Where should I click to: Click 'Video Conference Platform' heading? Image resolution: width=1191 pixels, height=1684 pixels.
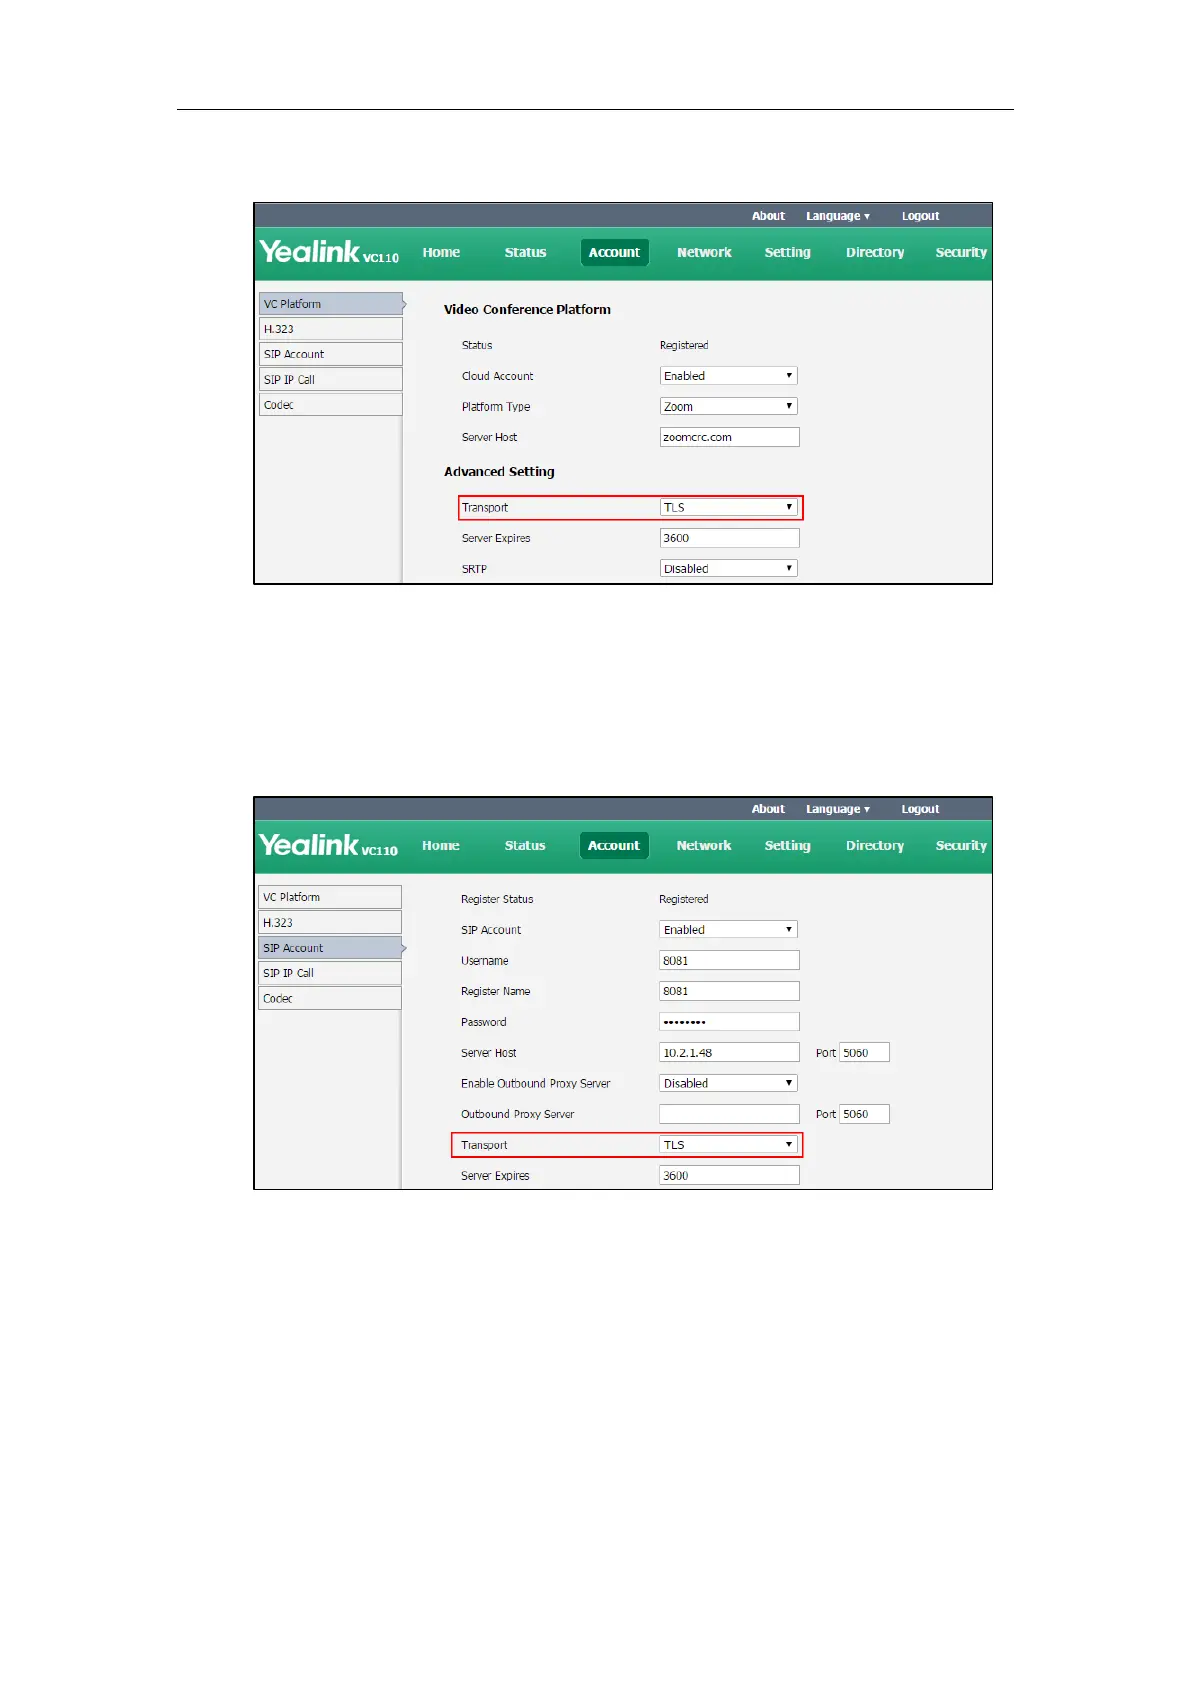click(527, 310)
